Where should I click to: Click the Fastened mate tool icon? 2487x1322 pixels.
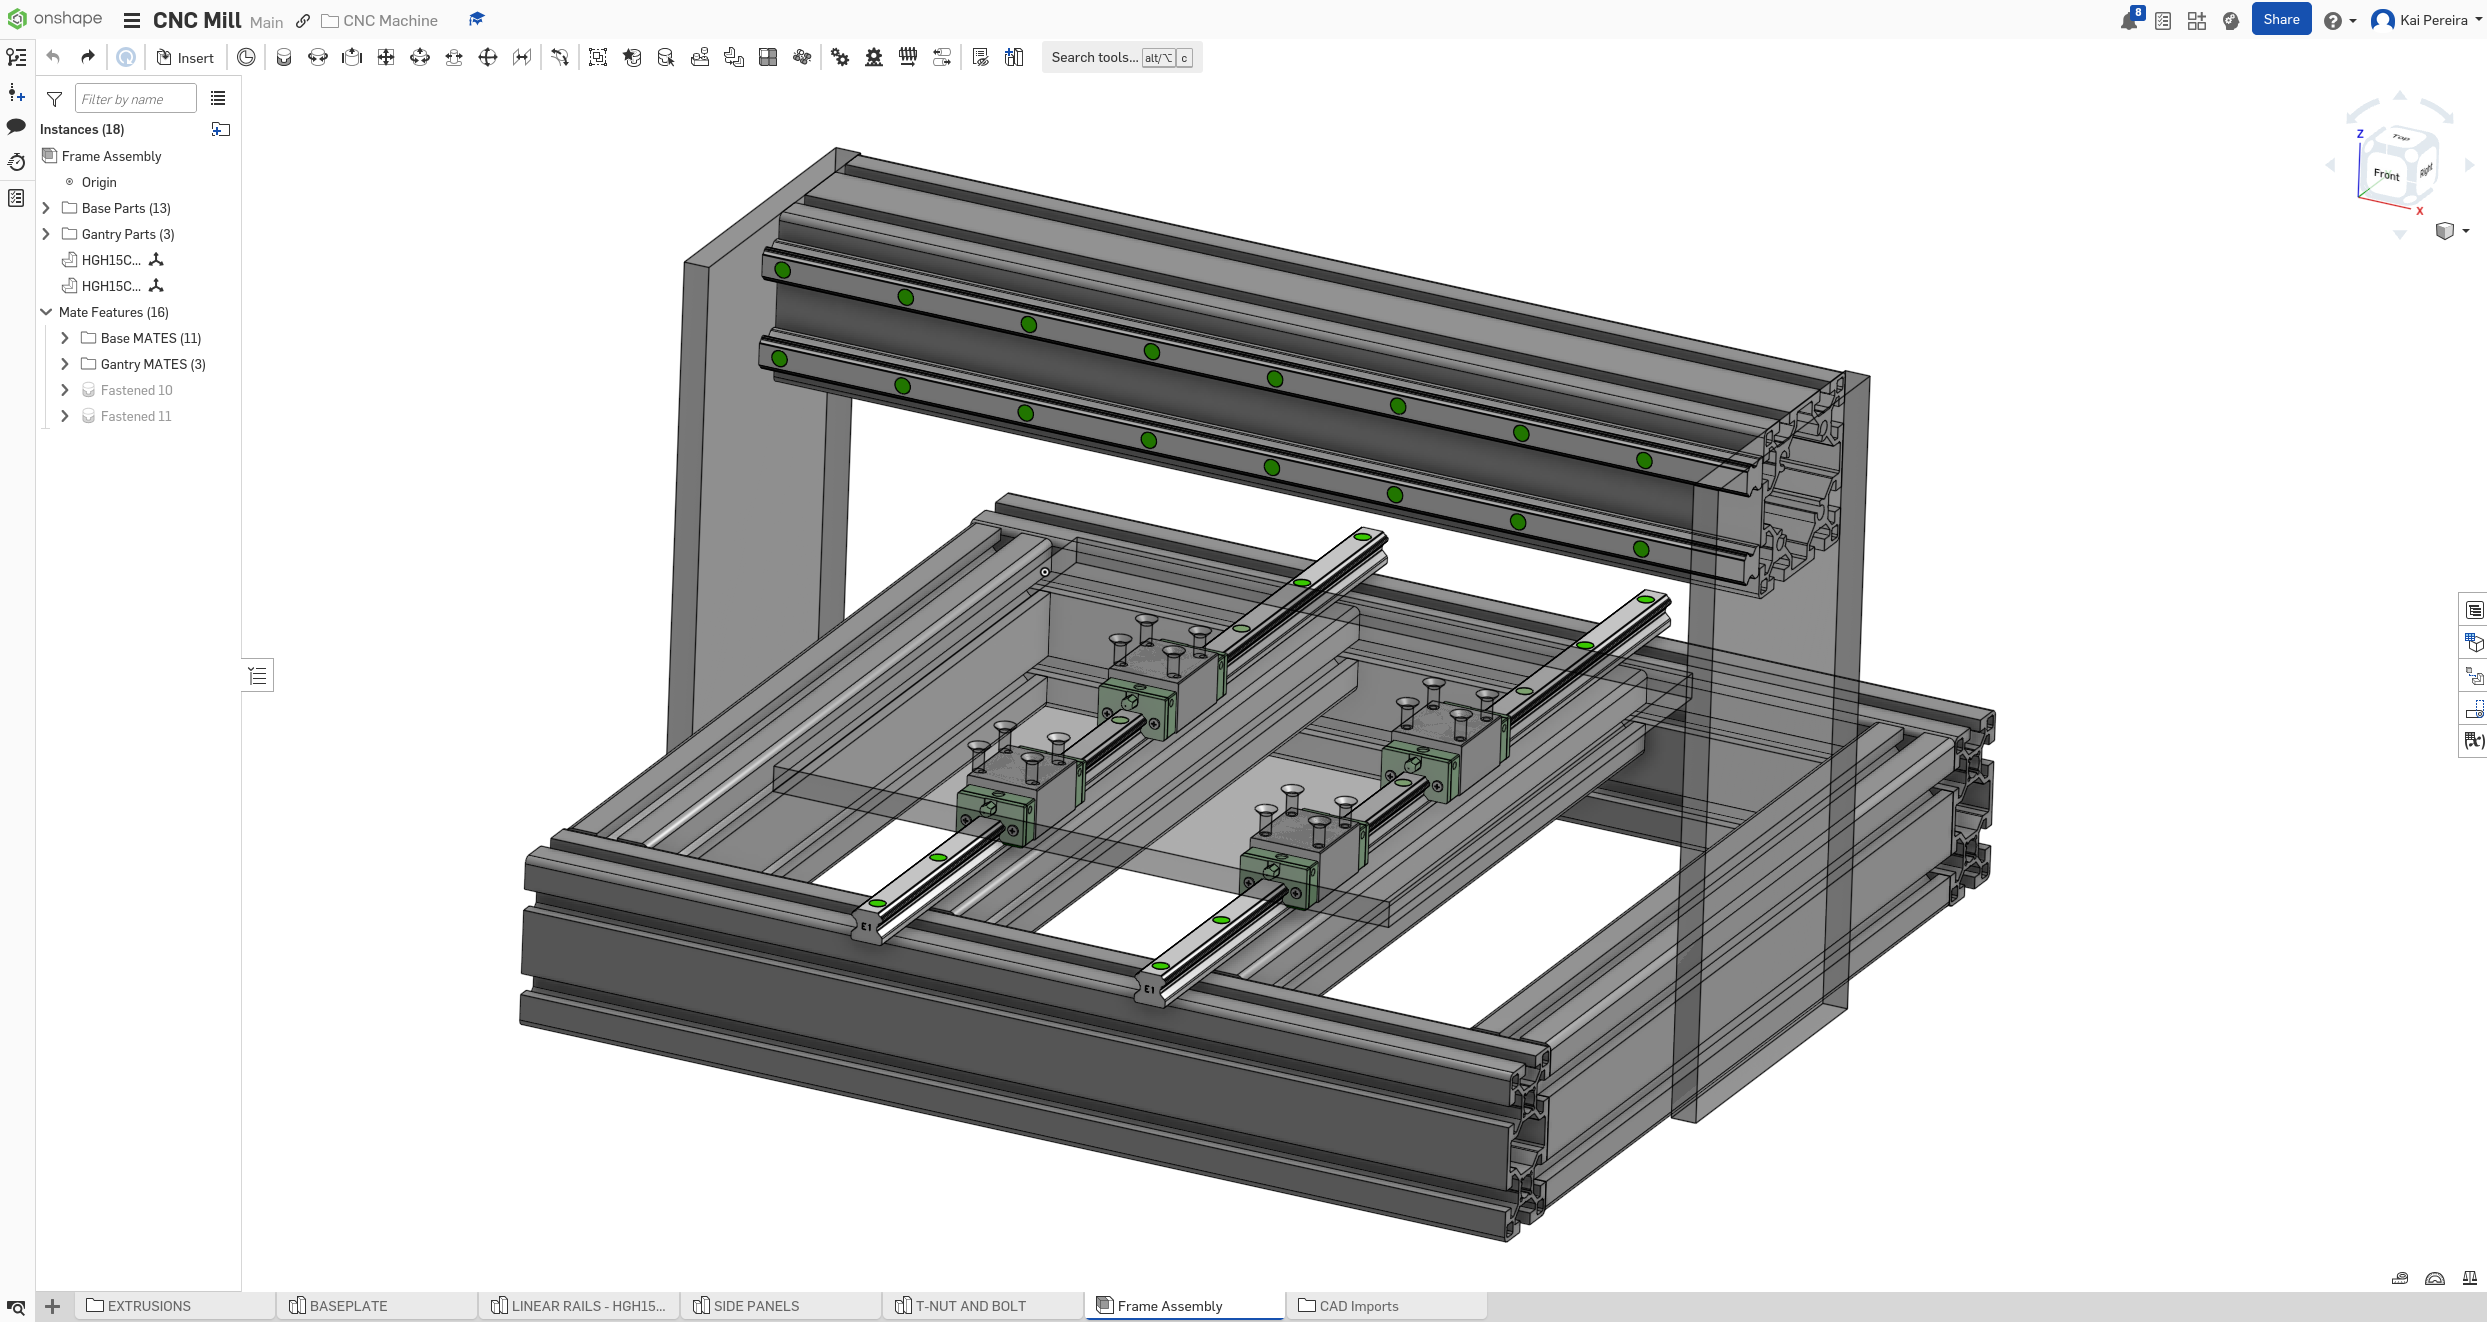click(x=284, y=58)
